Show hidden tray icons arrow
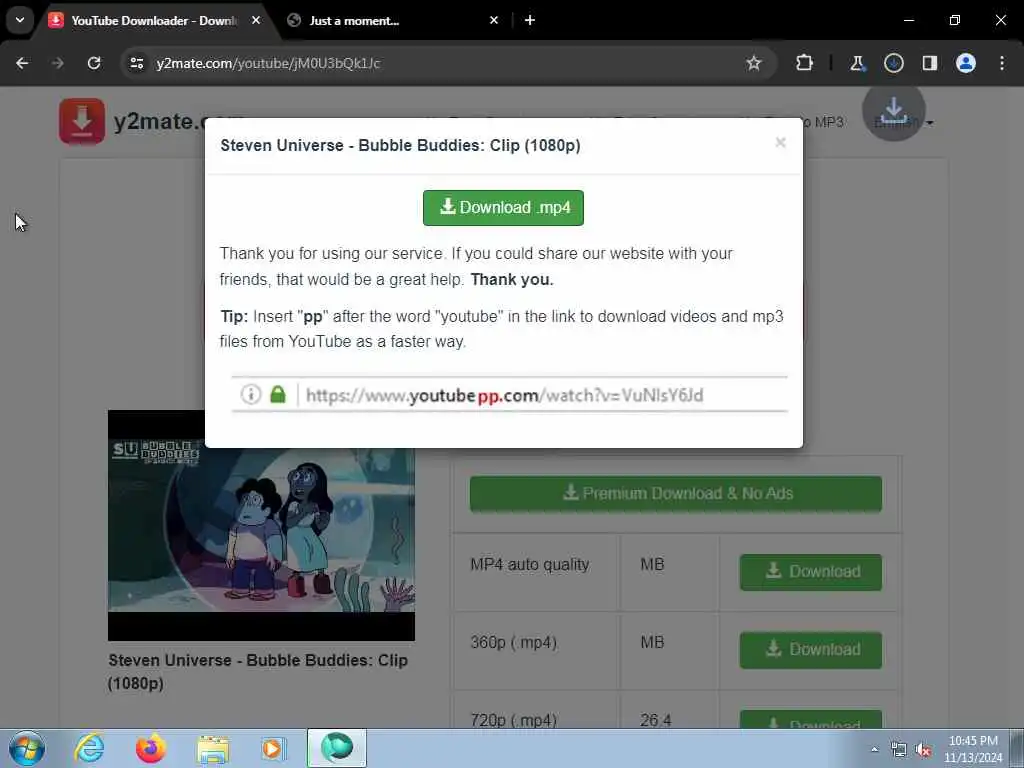The width and height of the screenshot is (1024, 768). tap(874, 749)
